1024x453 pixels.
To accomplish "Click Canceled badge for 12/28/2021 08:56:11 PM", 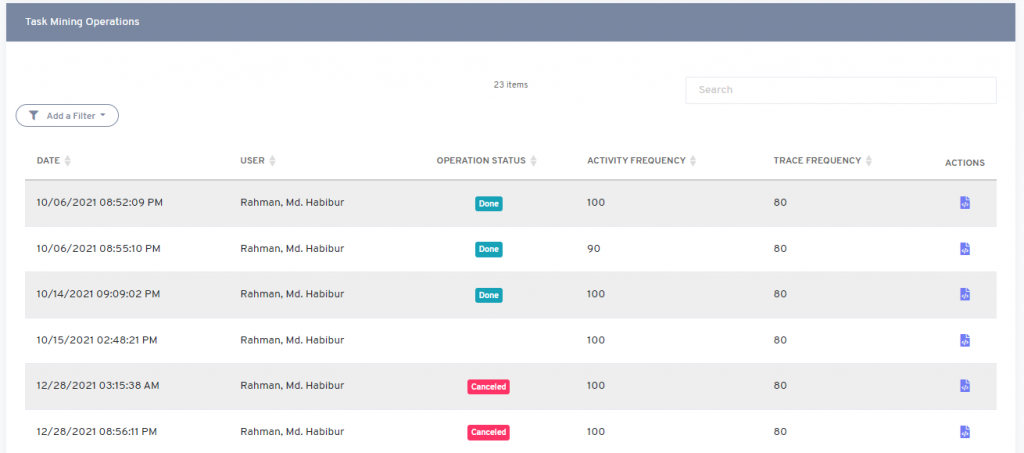I will [488, 432].
